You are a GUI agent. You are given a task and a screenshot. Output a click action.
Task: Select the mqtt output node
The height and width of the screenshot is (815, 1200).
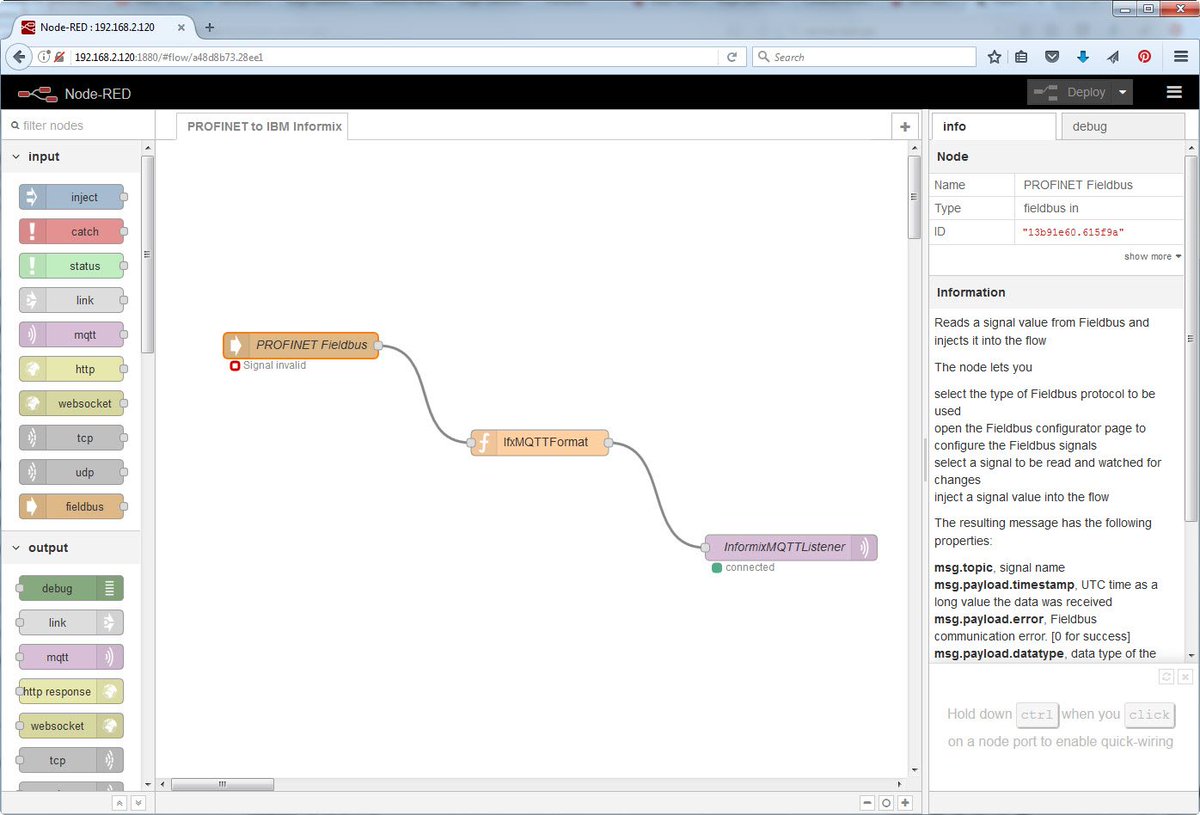(x=71, y=657)
